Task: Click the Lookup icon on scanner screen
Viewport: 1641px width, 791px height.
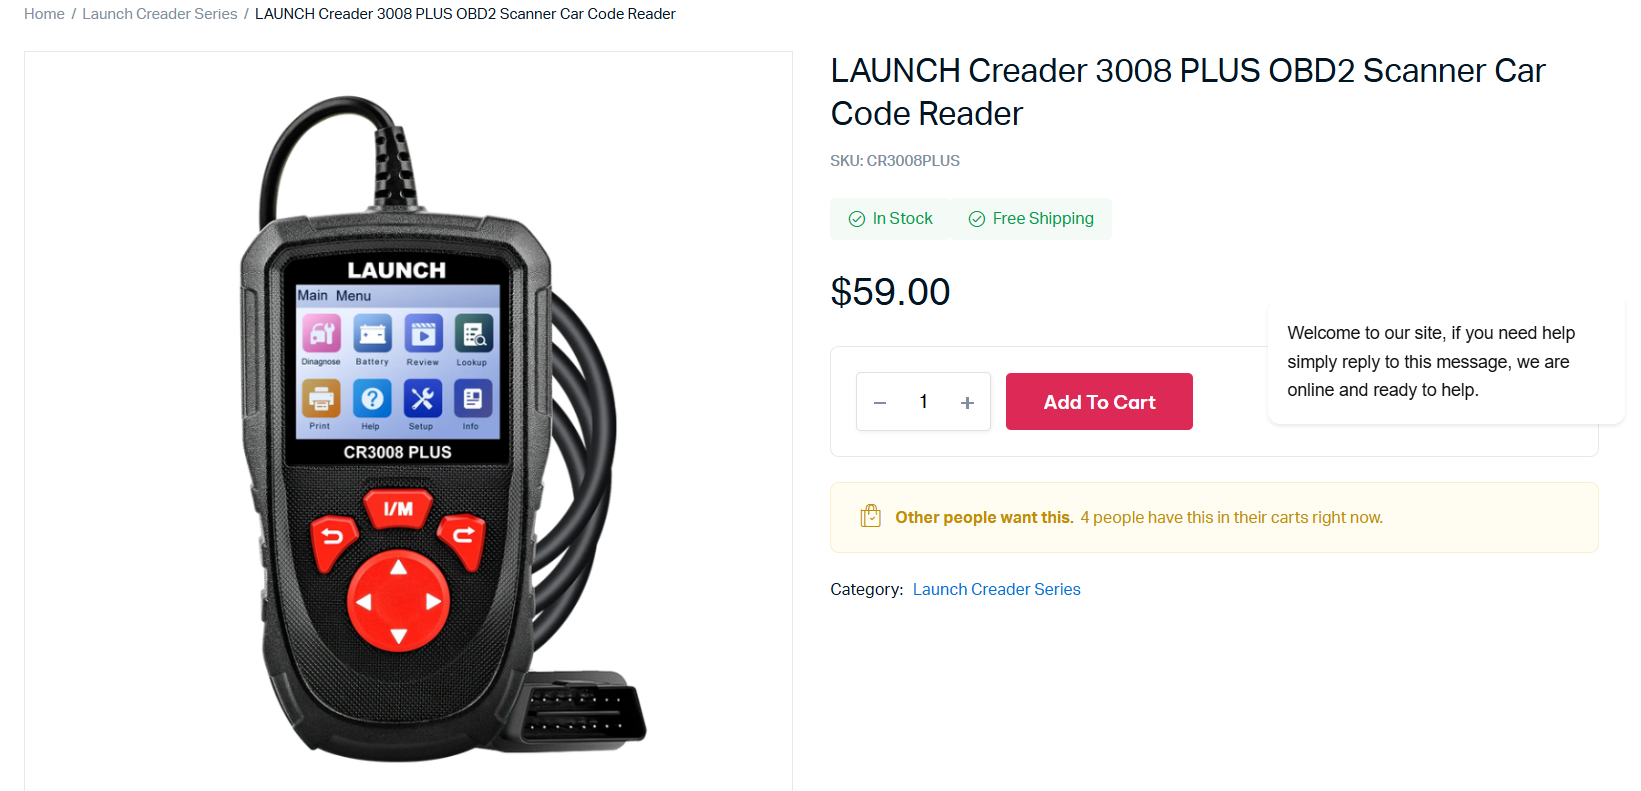Action: tap(473, 334)
